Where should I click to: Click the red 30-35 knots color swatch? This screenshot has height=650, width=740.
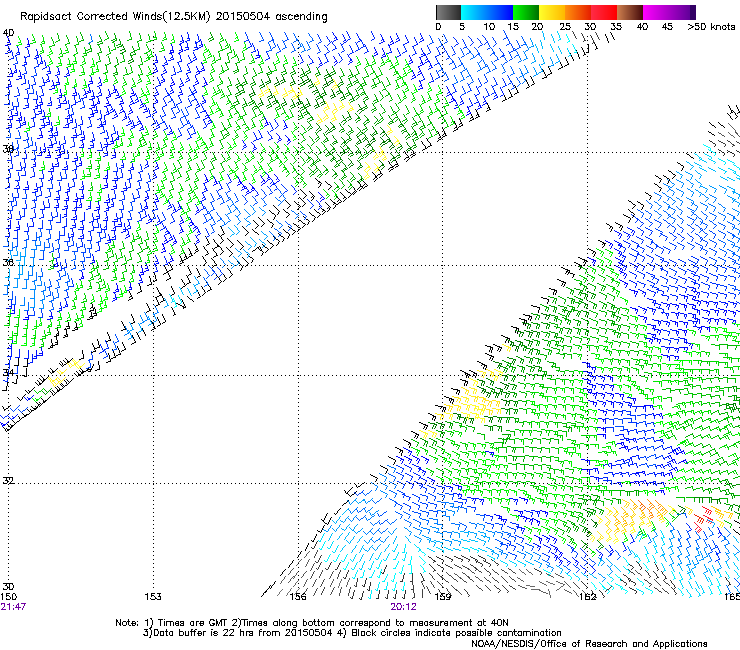(x=604, y=12)
